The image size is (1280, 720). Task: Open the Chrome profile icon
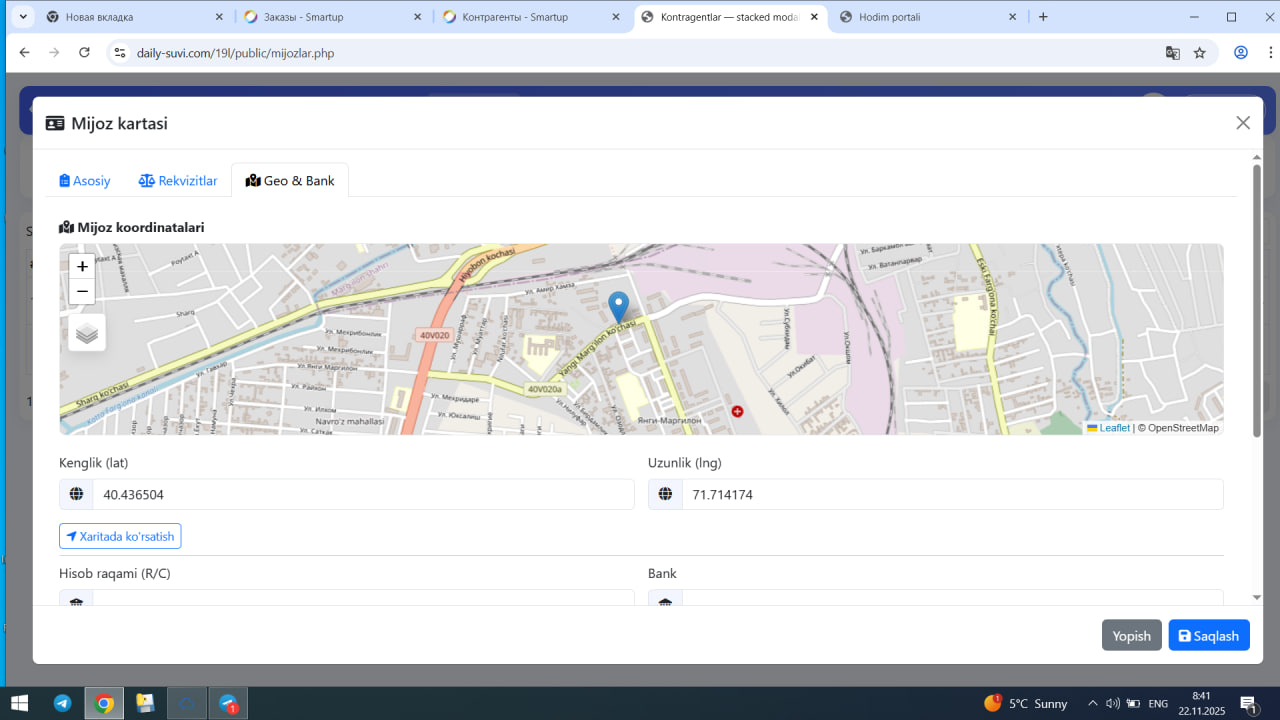point(1241,53)
